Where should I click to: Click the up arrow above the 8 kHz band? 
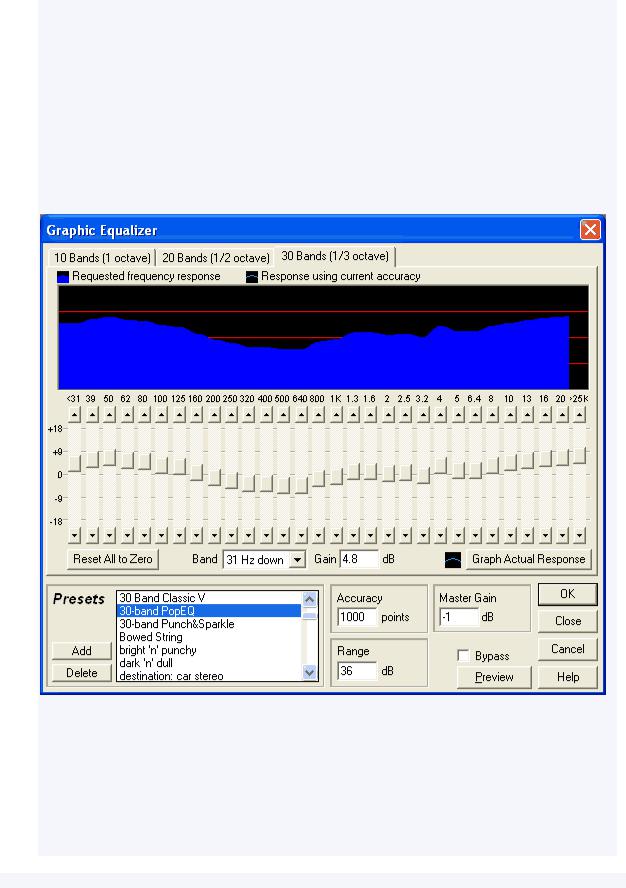tap(492, 415)
